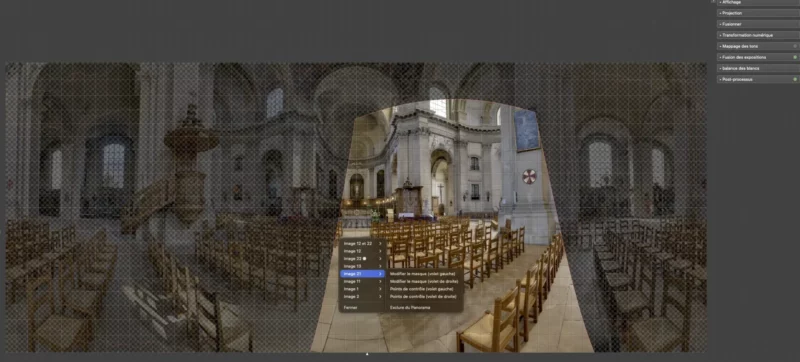Screen dimensions: 800x362
Task: Expand the balance des blancs section
Action: (x=758, y=68)
